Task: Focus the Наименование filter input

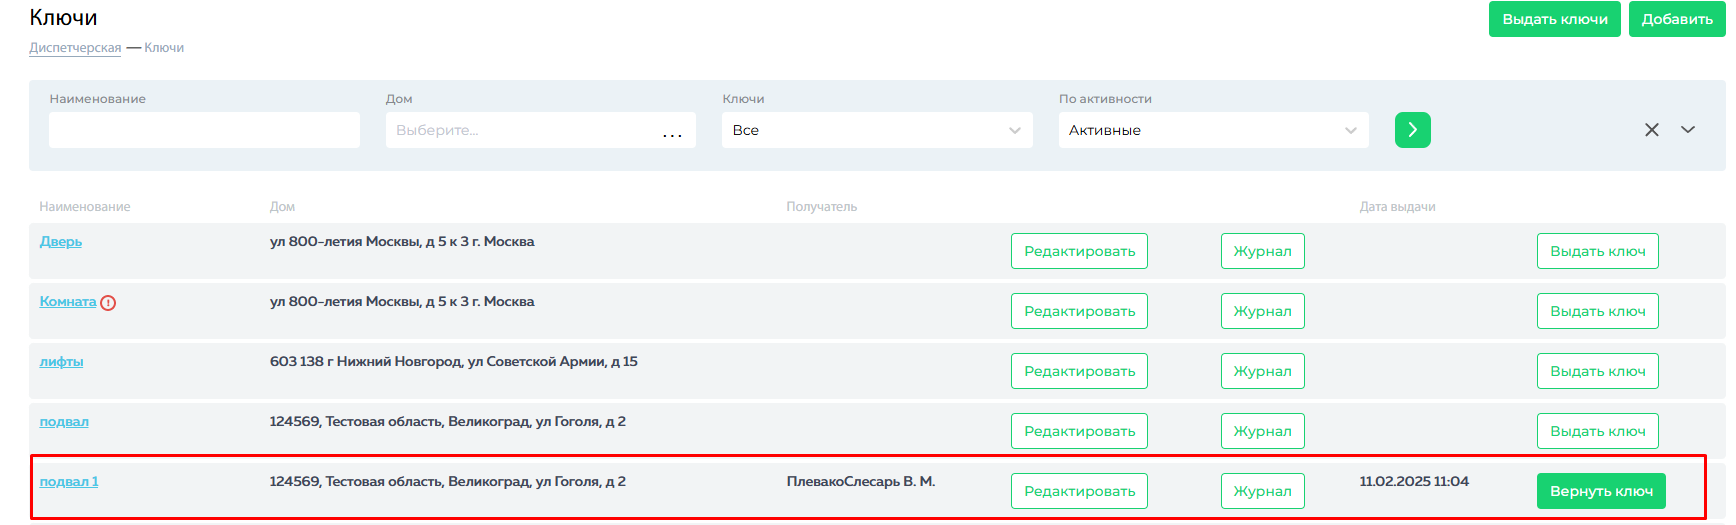Action: click(x=204, y=130)
